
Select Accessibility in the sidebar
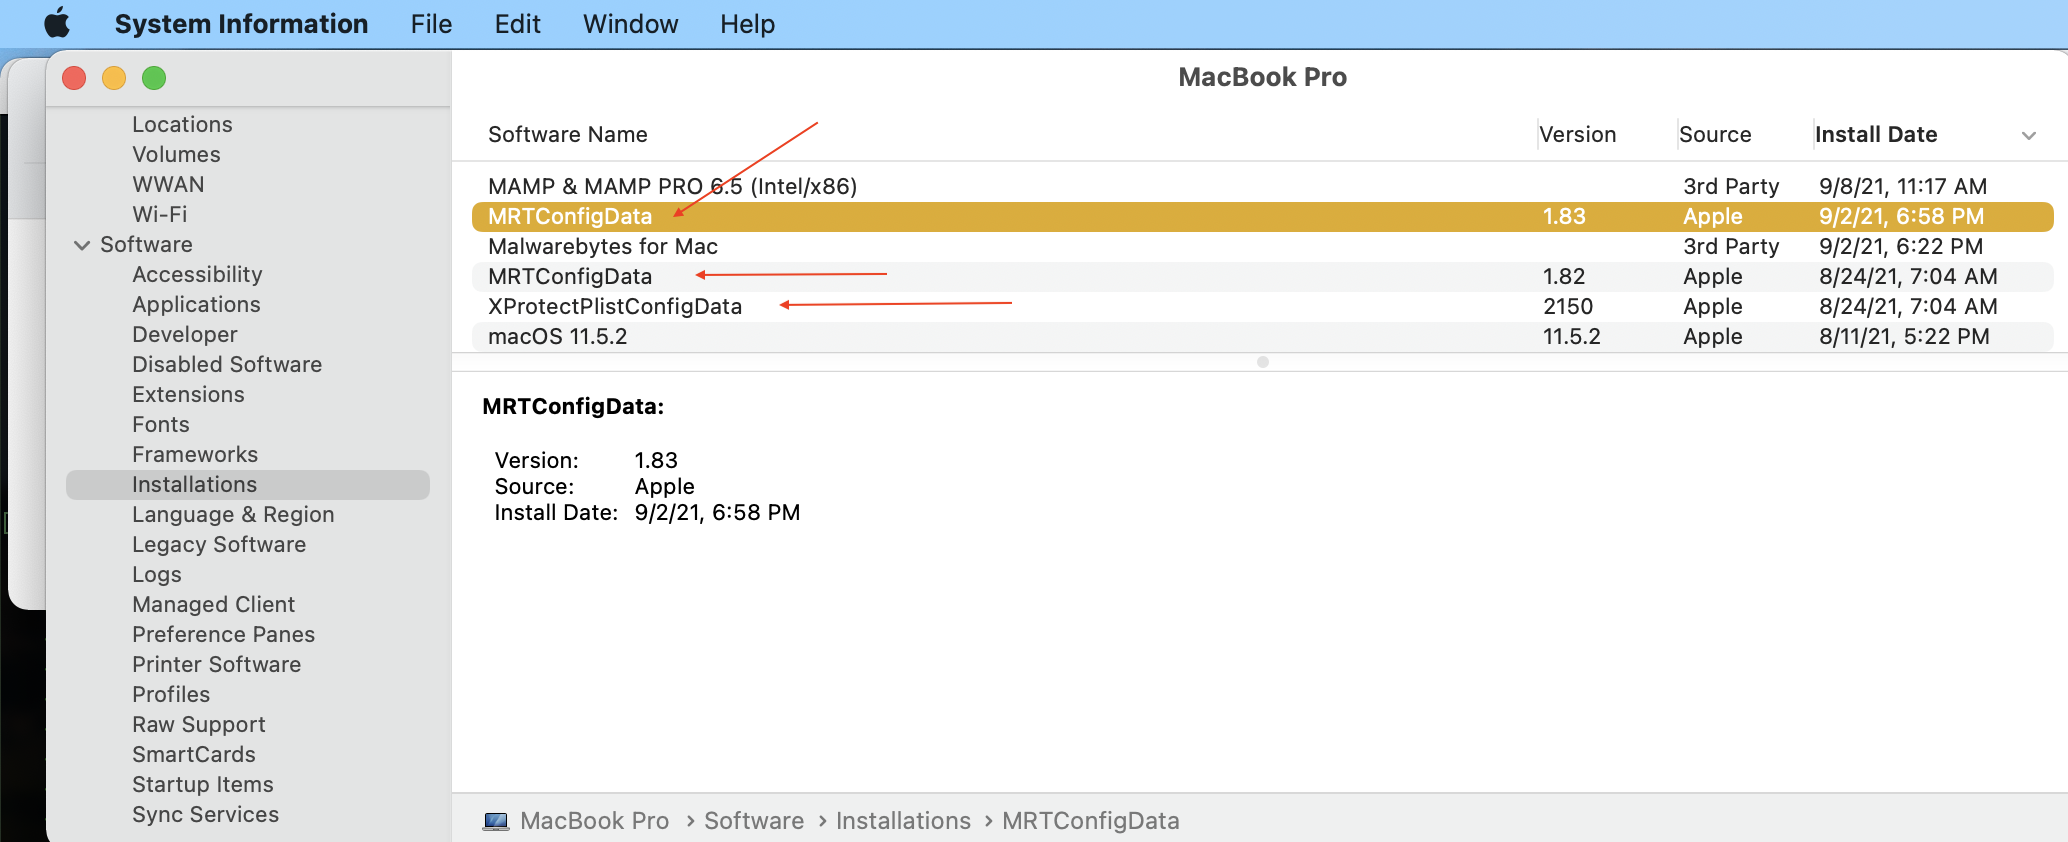coord(197,274)
